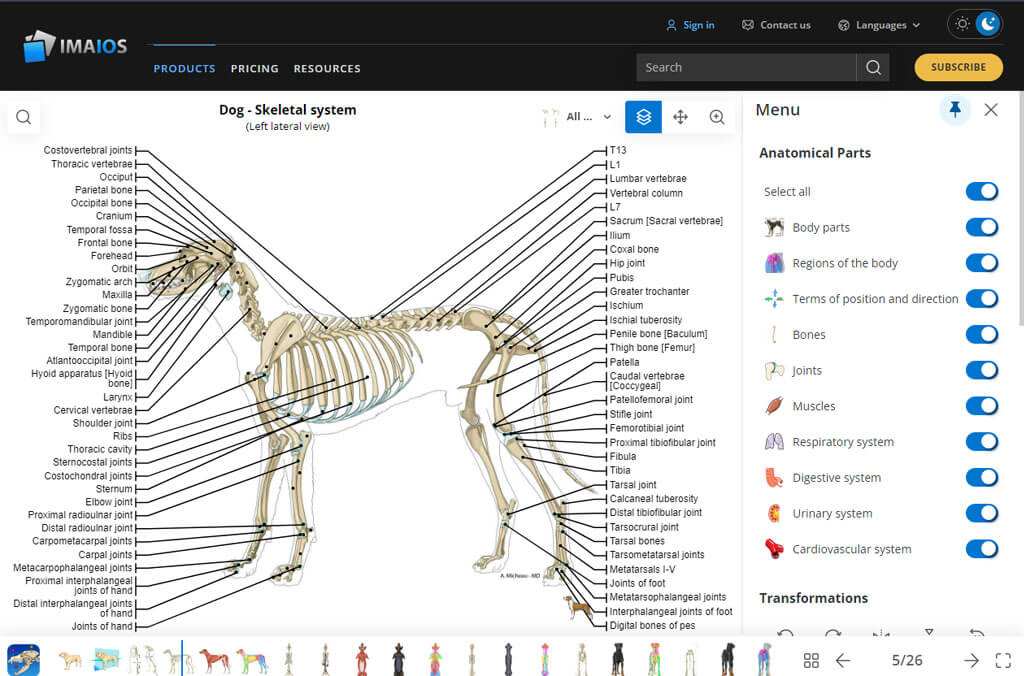Enter fullscreen mode from the bottom bar
The height and width of the screenshot is (676, 1024).
pyautogui.click(x=1004, y=660)
